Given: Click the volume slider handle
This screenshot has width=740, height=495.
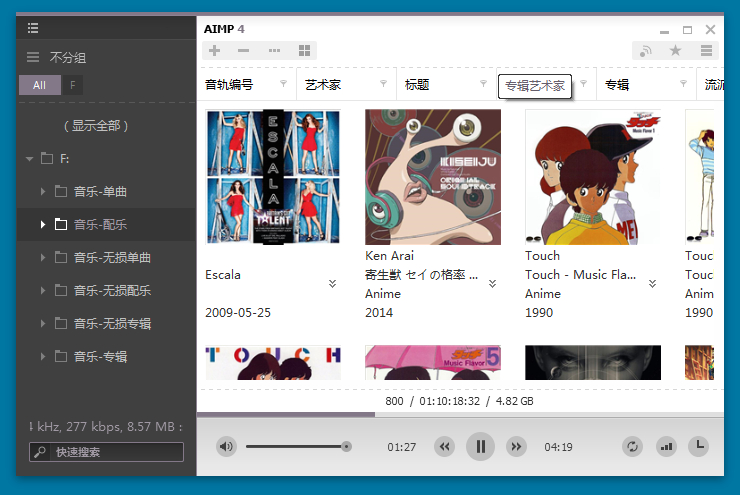Looking at the screenshot, I should point(346,446).
